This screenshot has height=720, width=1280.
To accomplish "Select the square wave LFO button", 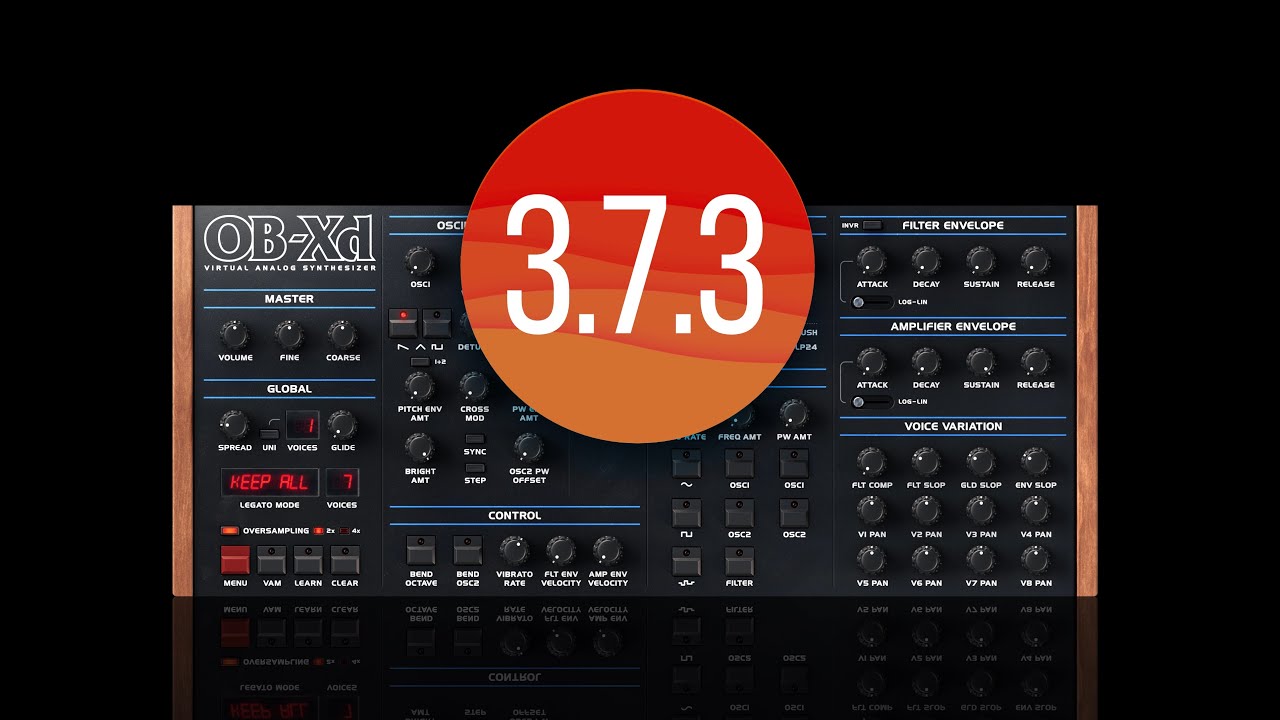I will tap(686, 513).
